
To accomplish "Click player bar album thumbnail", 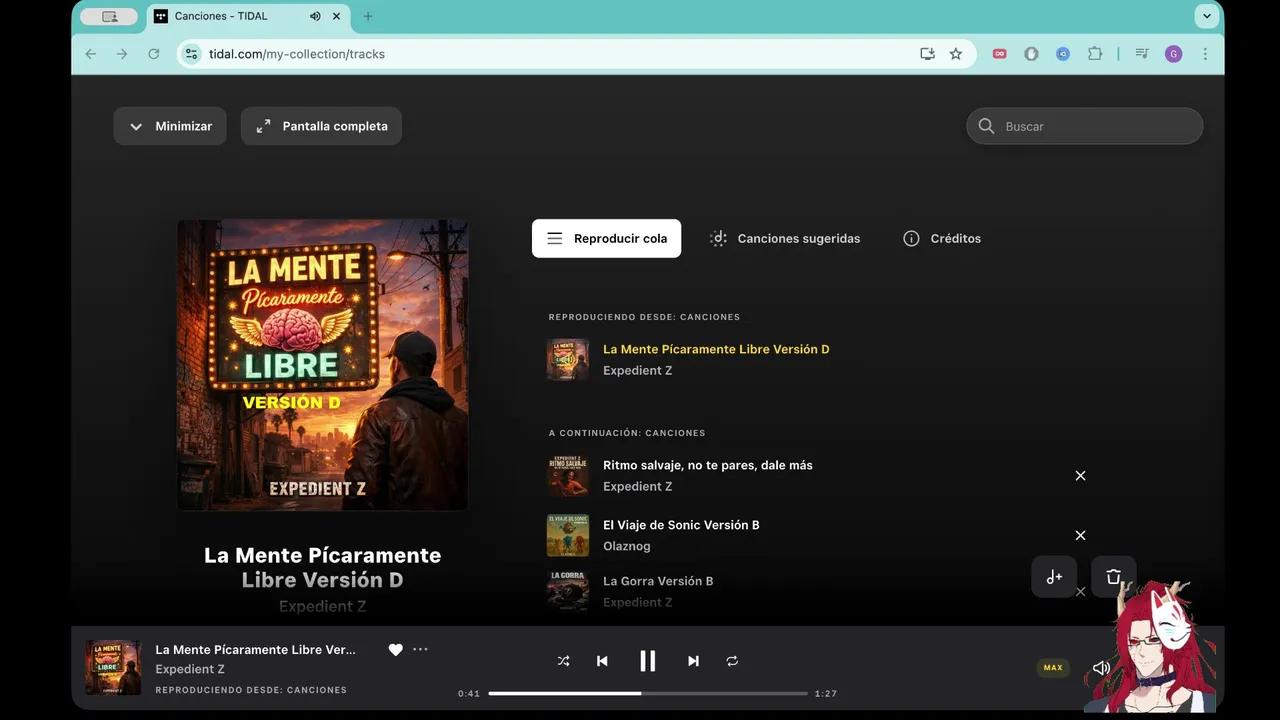I will click(x=113, y=668).
